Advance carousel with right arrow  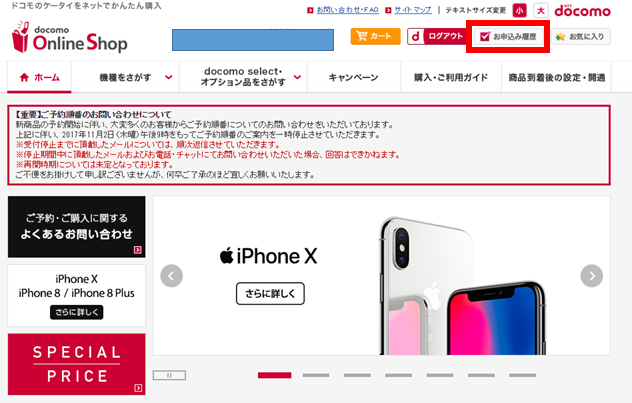pyautogui.click(x=592, y=276)
